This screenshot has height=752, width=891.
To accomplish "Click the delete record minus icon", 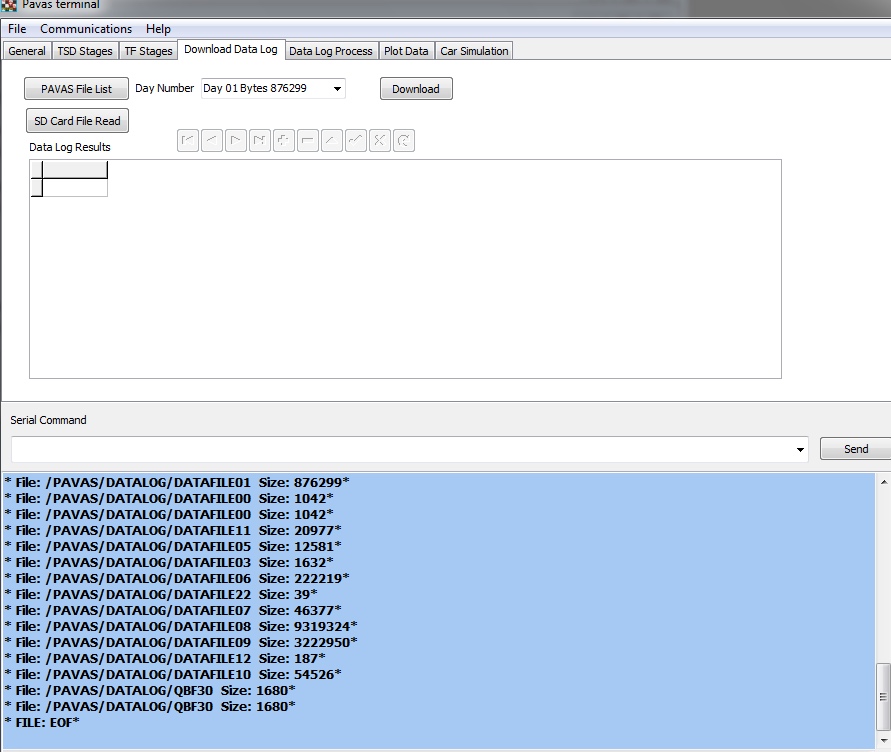I will tap(308, 141).
